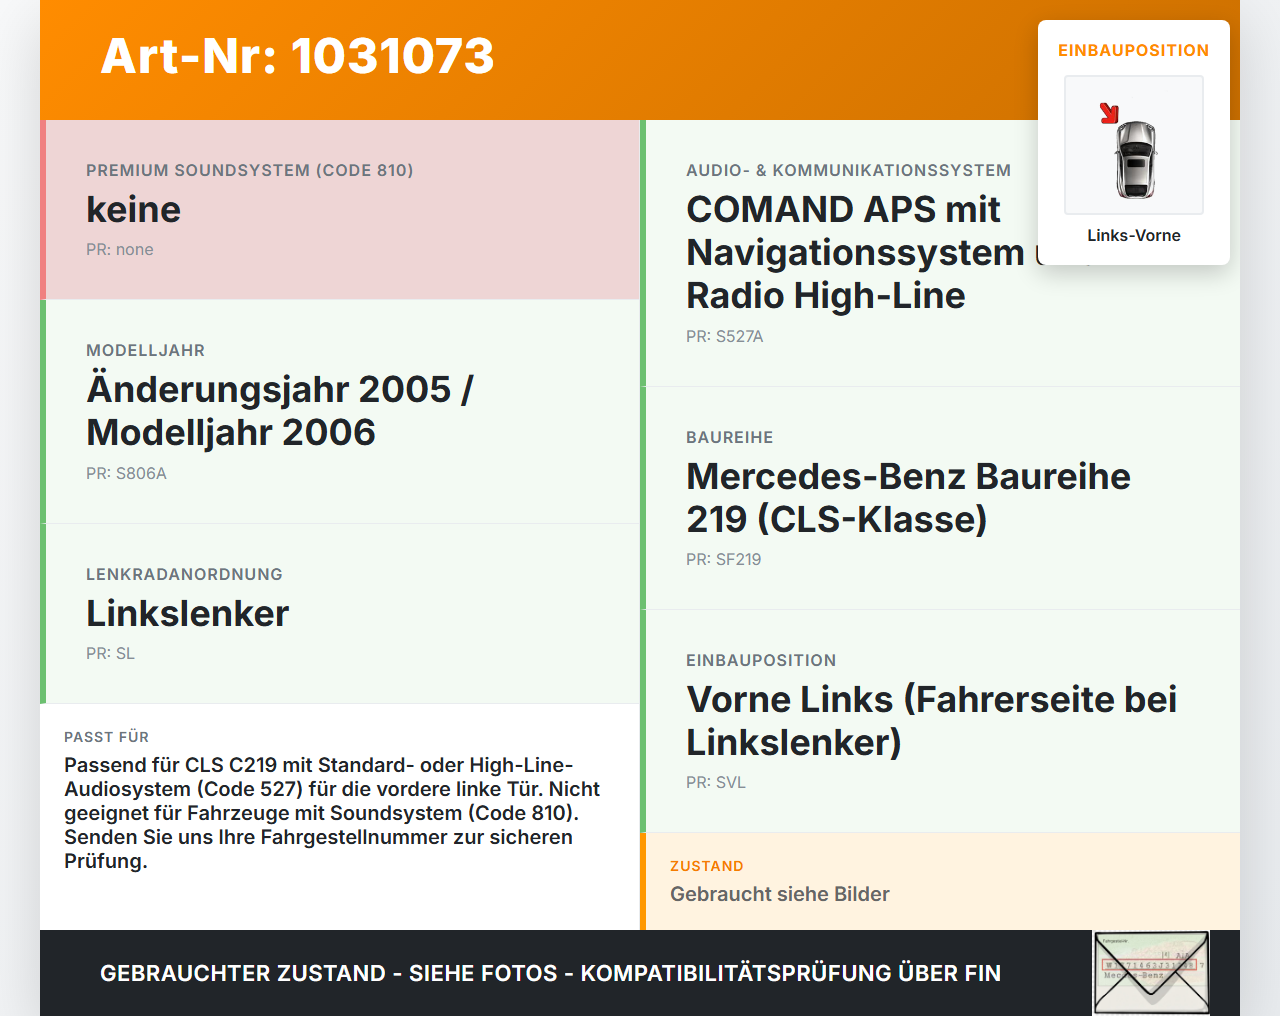Open the envelope image thumbnail in footer
This screenshot has width=1280, height=1017.
click(1151, 973)
